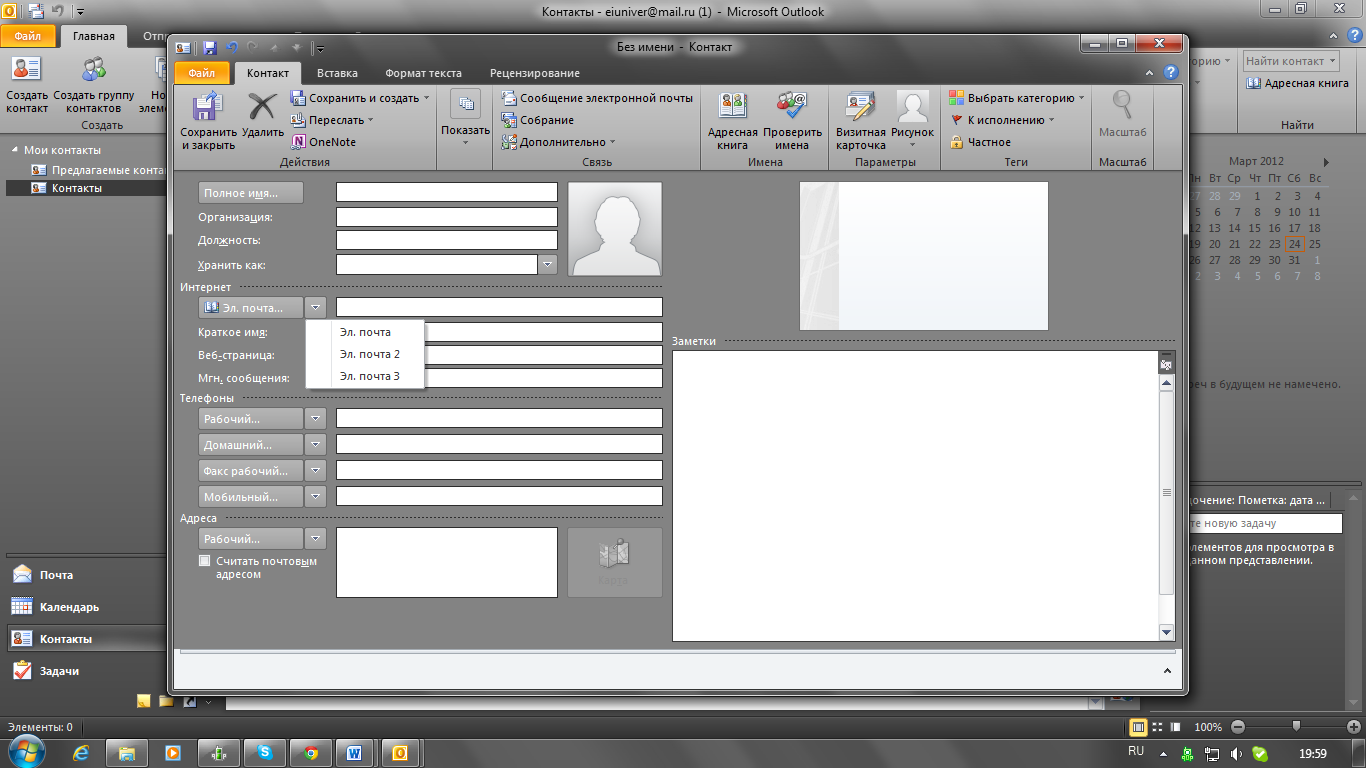The image size is (1366, 768).
Task: Switch to the Вставка tab
Action: (337, 73)
